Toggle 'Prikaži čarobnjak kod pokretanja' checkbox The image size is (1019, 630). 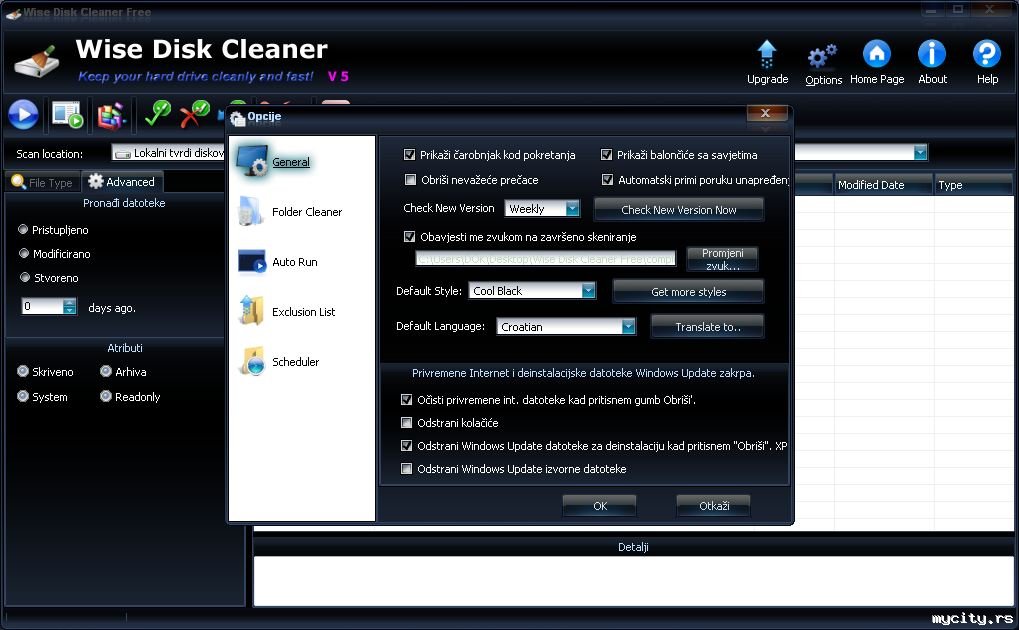(409, 155)
